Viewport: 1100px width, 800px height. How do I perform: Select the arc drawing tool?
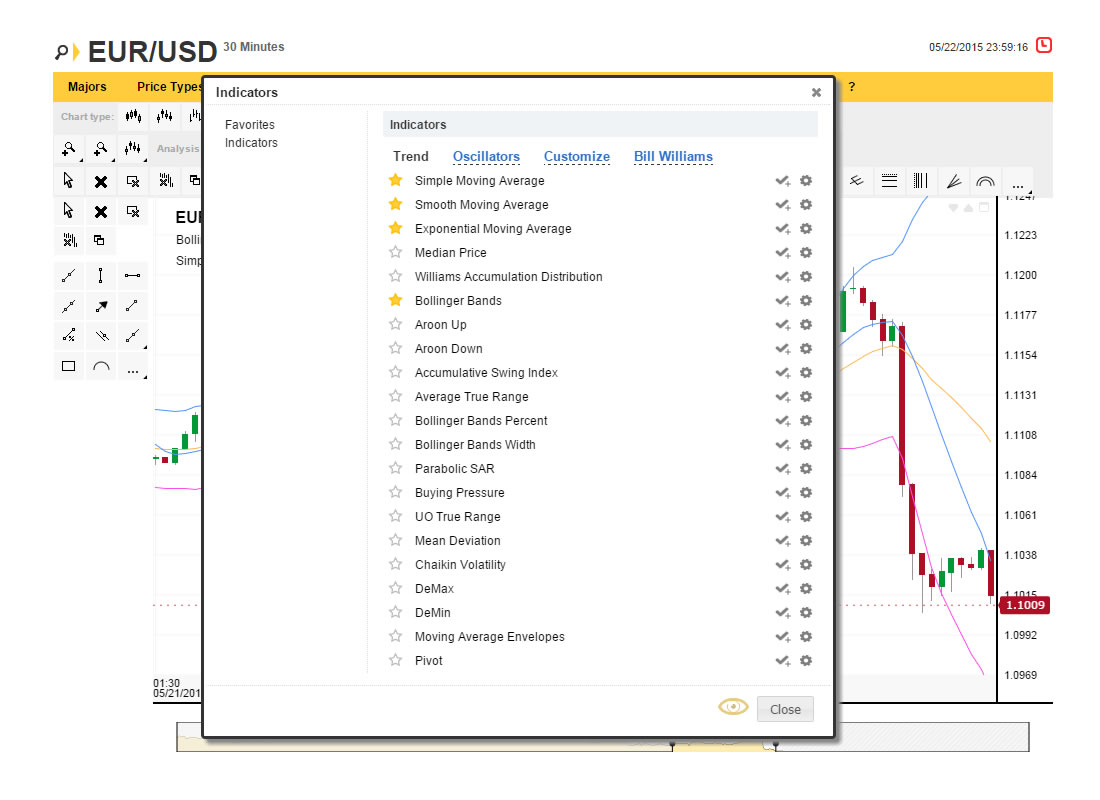pos(100,366)
